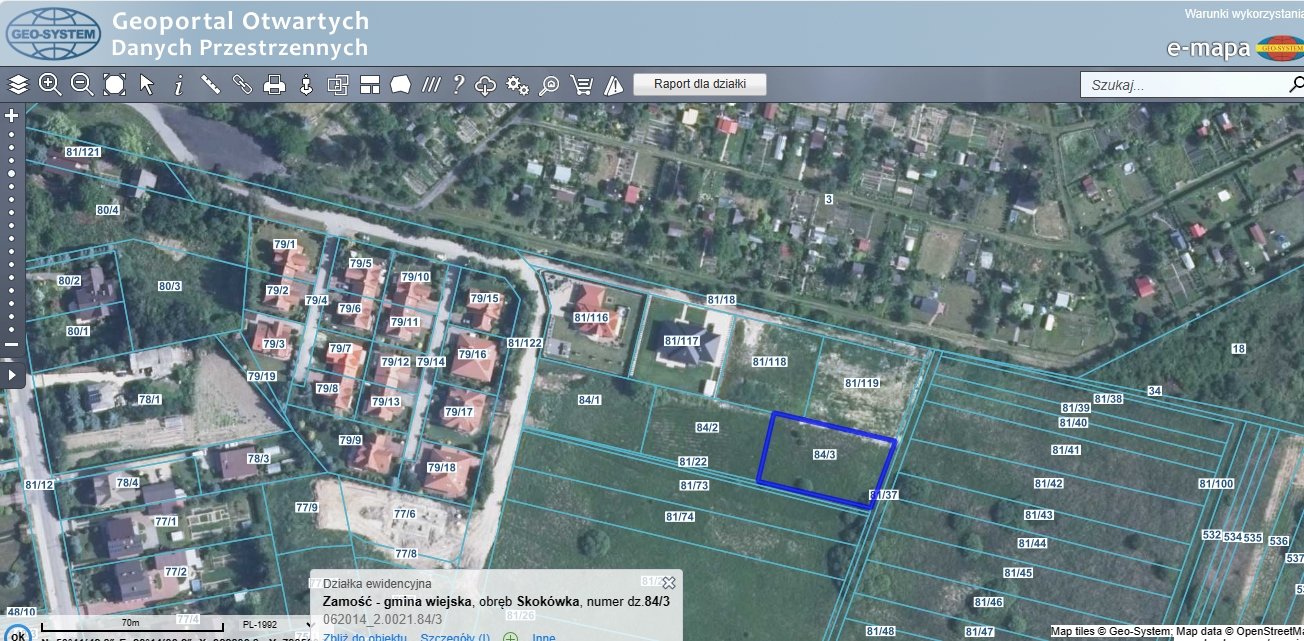Click the street view pegman icon
Image resolution: width=1304 pixels, height=641 pixels.
[x=306, y=84]
